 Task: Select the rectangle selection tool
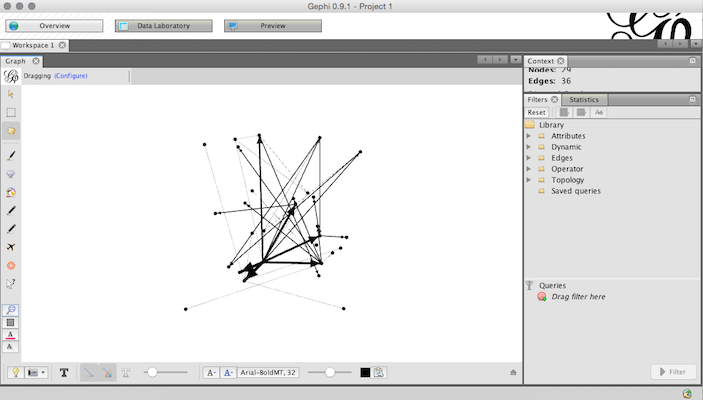coord(11,112)
